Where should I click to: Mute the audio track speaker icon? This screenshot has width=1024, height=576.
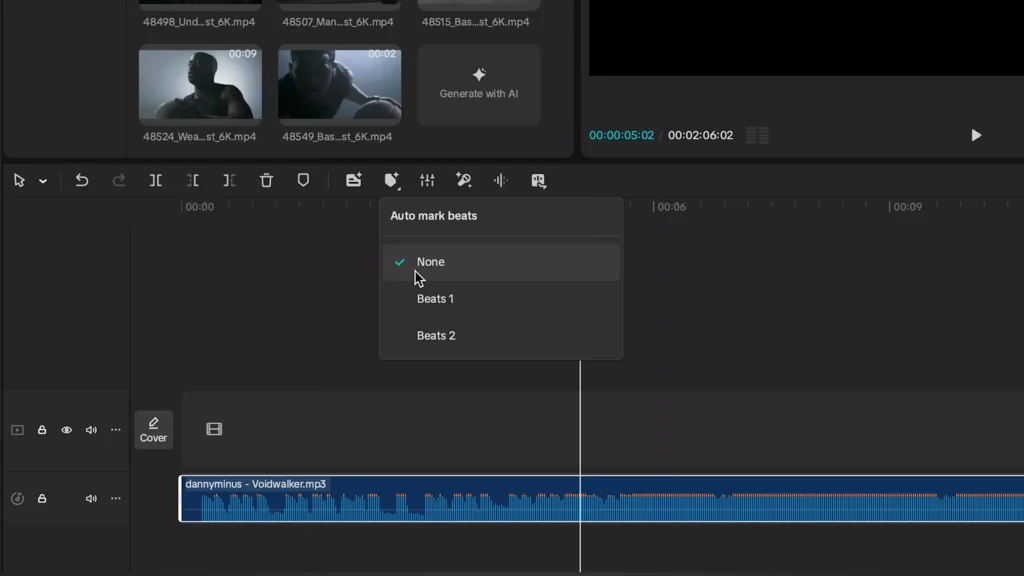click(91, 498)
